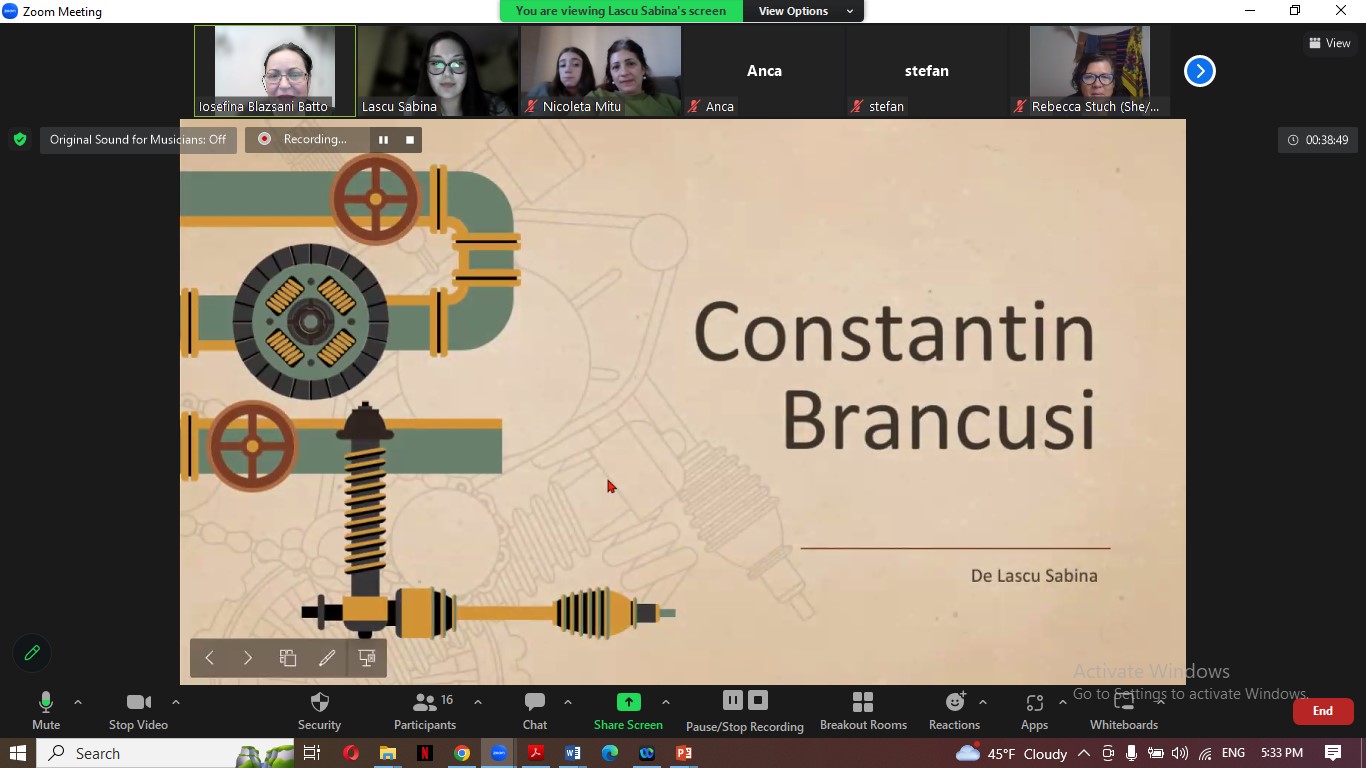Advance to next slide with right arrow
Viewport: 1366px width, 768px height.
click(x=248, y=658)
